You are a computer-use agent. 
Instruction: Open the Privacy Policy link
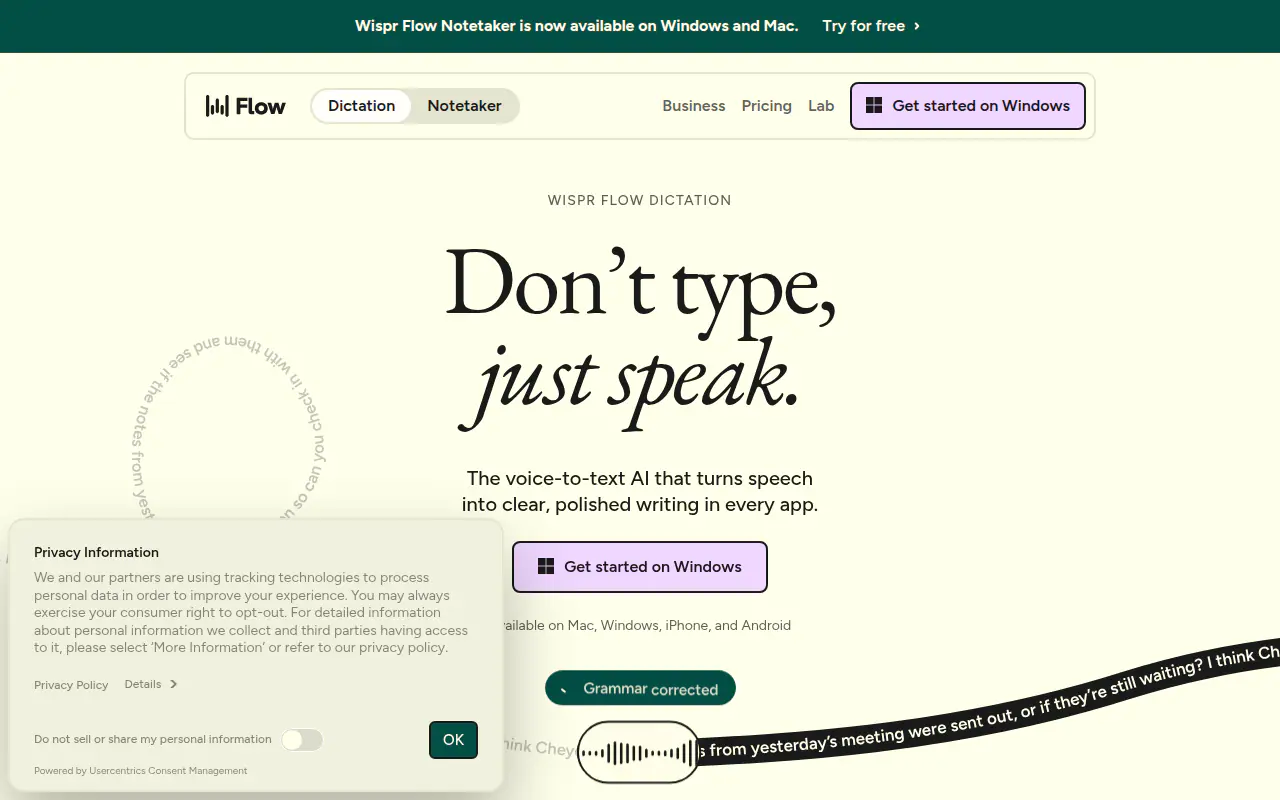71,685
